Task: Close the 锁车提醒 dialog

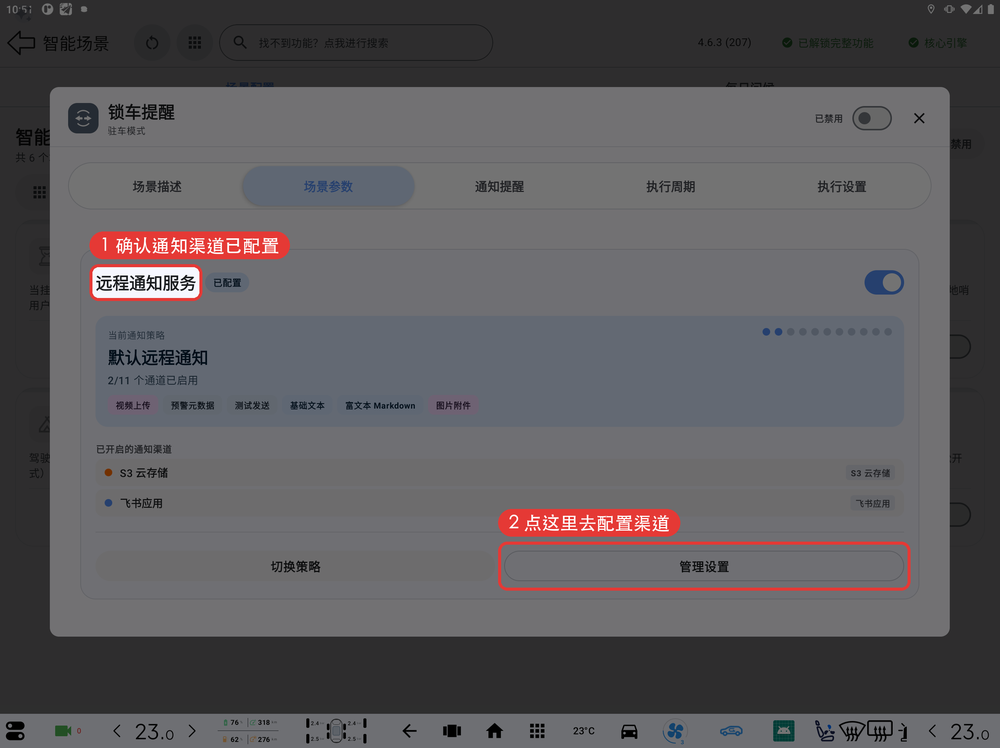Action: [x=919, y=119]
